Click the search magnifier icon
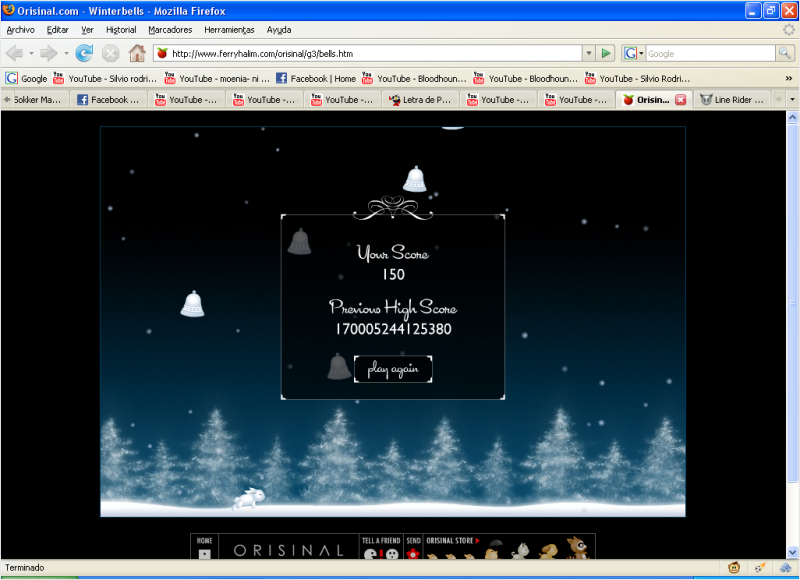The width and height of the screenshot is (800, 580). pos(783,53)
